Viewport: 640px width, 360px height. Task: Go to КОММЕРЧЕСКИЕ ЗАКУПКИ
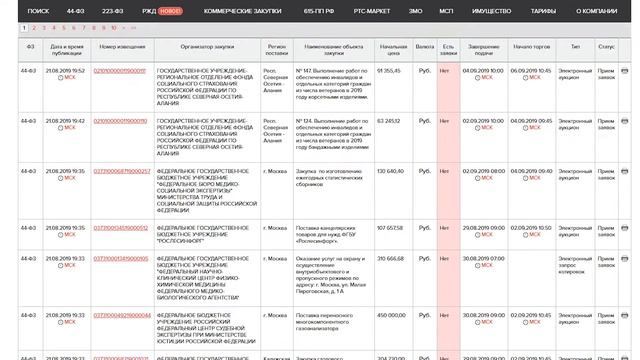click(x=242, y=11)
